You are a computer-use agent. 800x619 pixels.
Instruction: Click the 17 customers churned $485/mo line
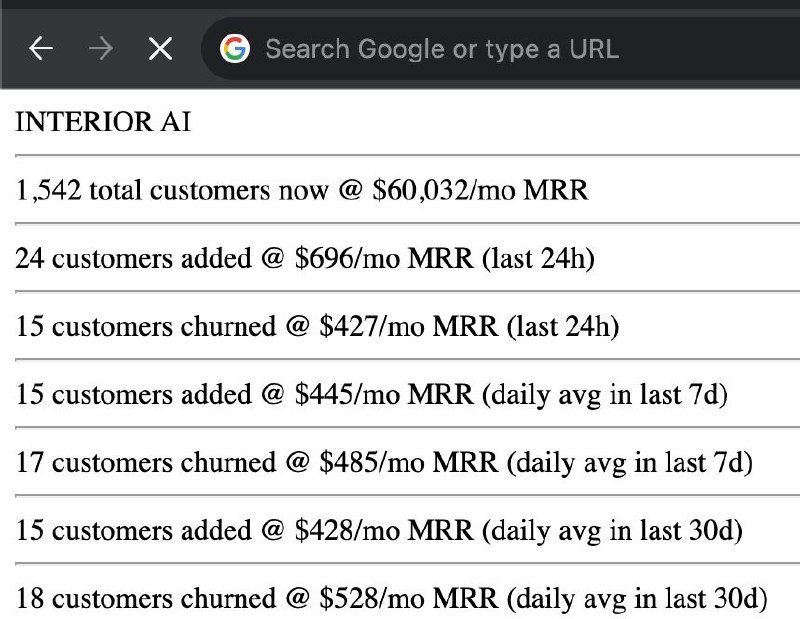(384, 462)
